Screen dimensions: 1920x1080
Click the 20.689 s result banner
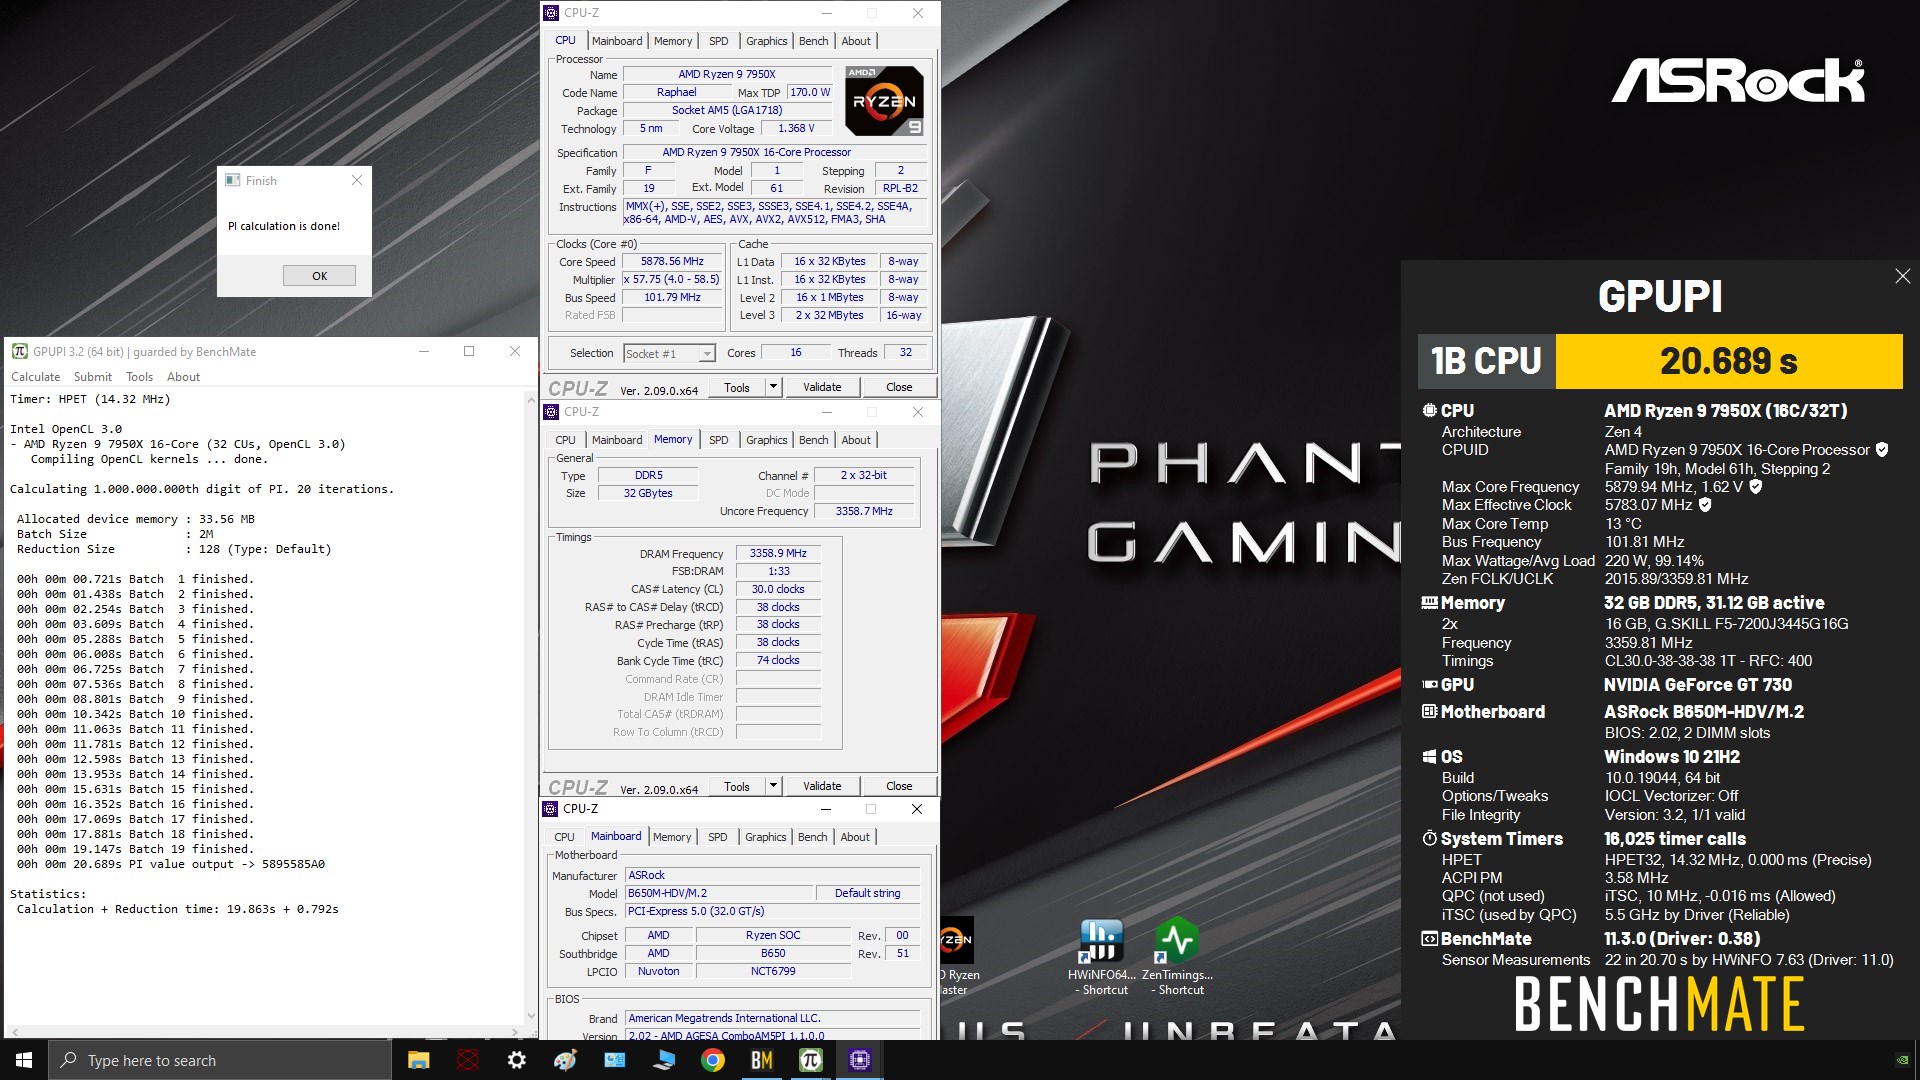pyautogui.click(x=1729, y=361)
